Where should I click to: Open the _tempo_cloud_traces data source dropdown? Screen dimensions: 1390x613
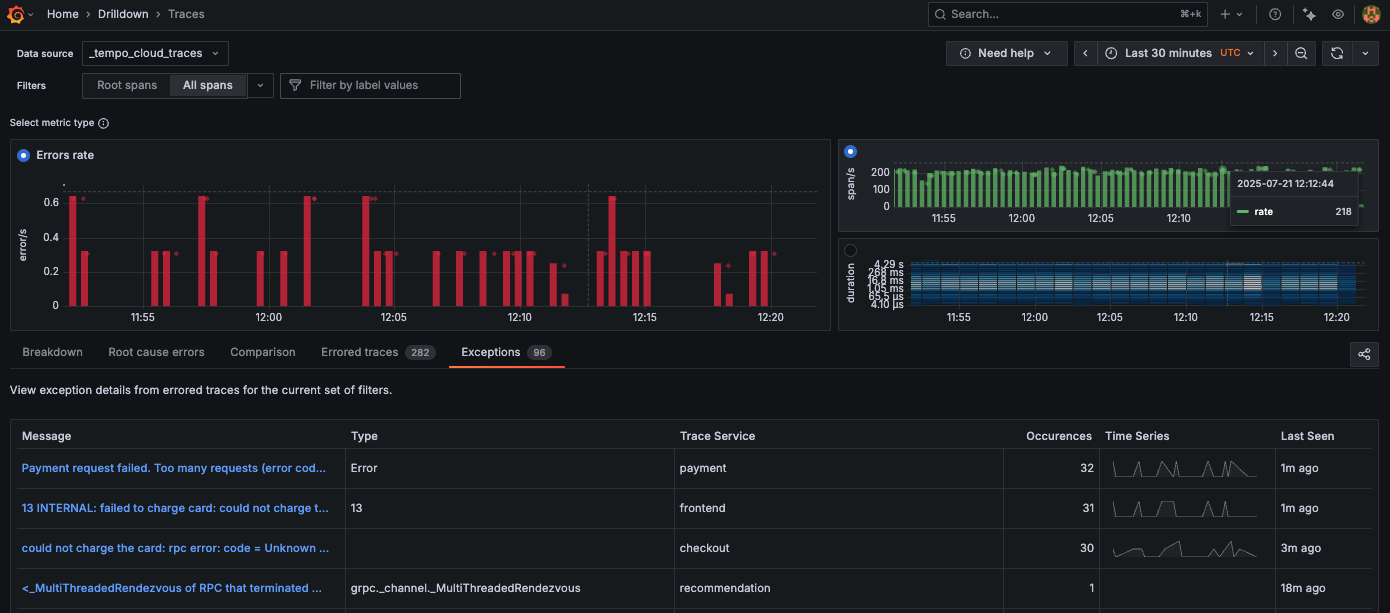(155, 53)
